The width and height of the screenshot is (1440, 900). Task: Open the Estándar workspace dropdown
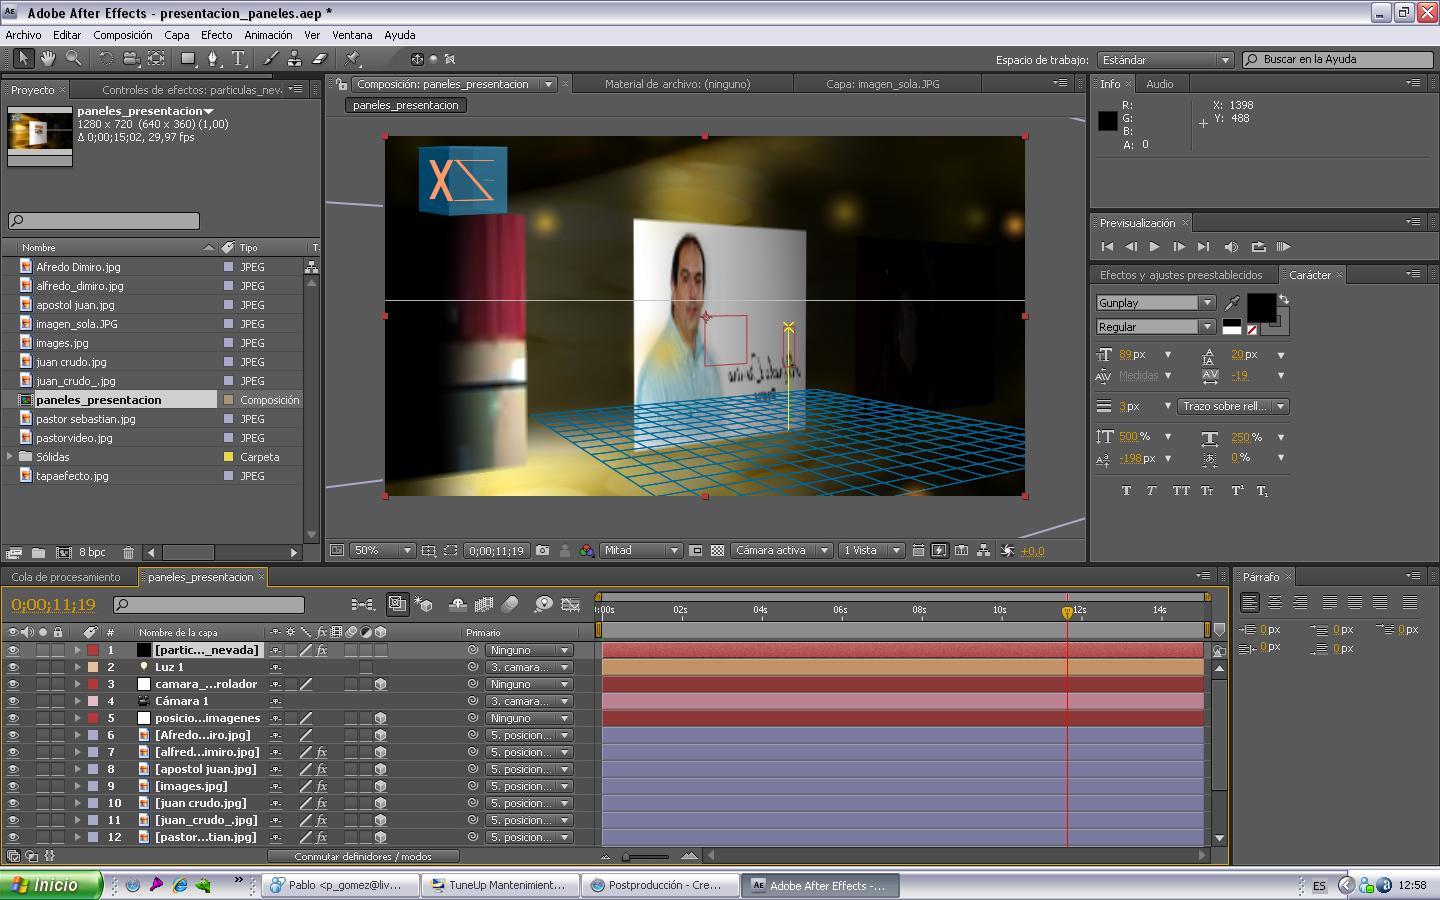(1165, 60)
